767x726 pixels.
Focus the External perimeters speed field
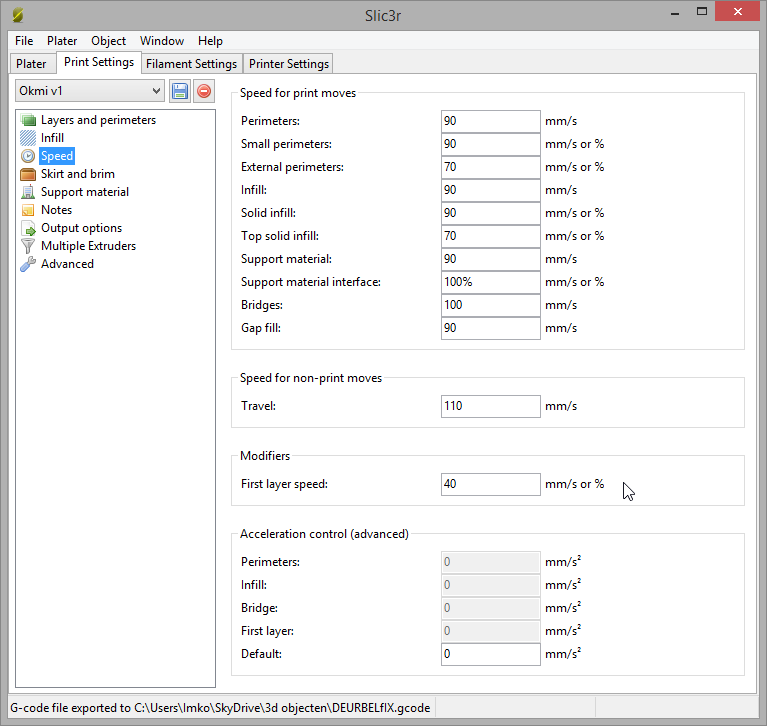coord(490,167)
